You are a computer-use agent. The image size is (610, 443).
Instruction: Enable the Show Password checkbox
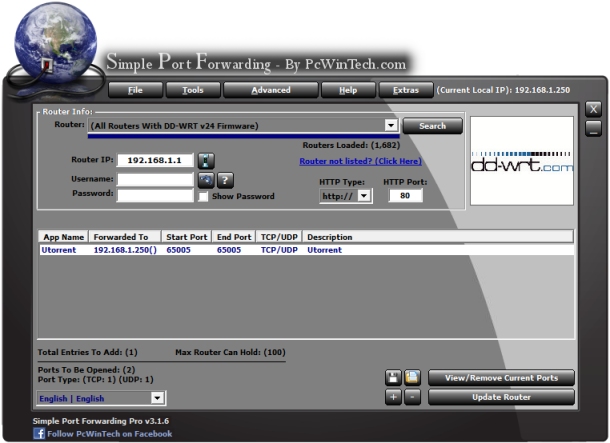coord(203,196)
